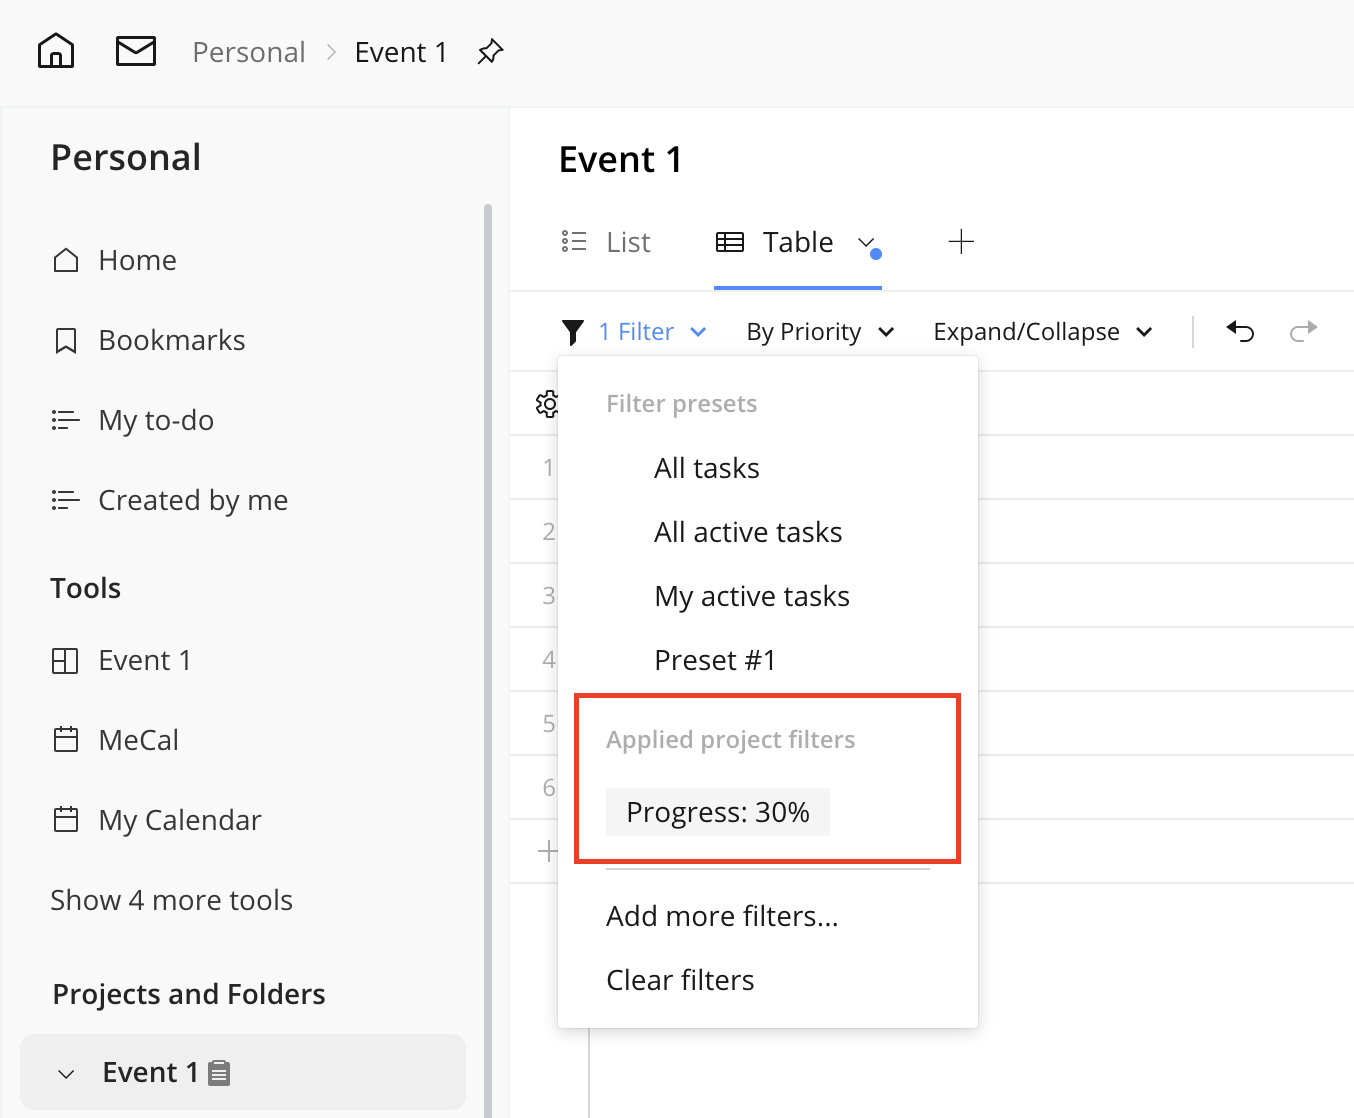Open the Expand/Collapse dropdown
The image size is (1354, 1118).
[1042, 332]
